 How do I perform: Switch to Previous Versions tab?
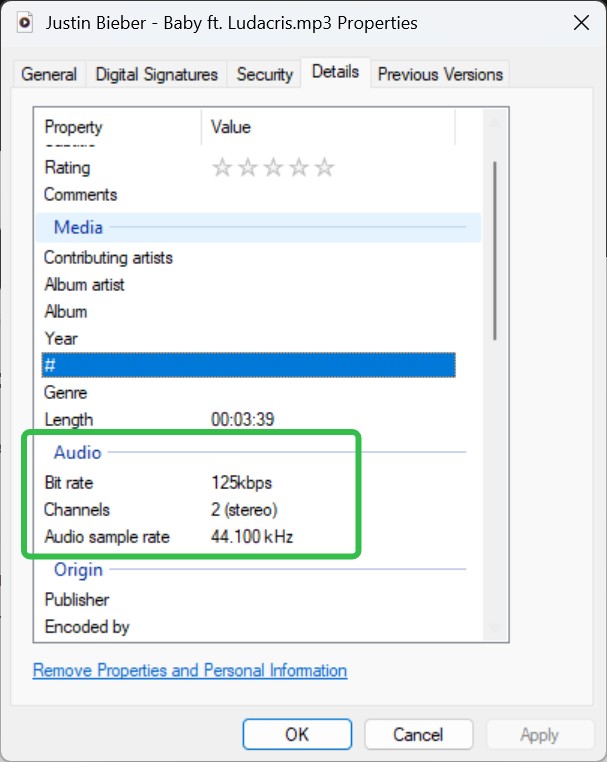pos(440,74)
